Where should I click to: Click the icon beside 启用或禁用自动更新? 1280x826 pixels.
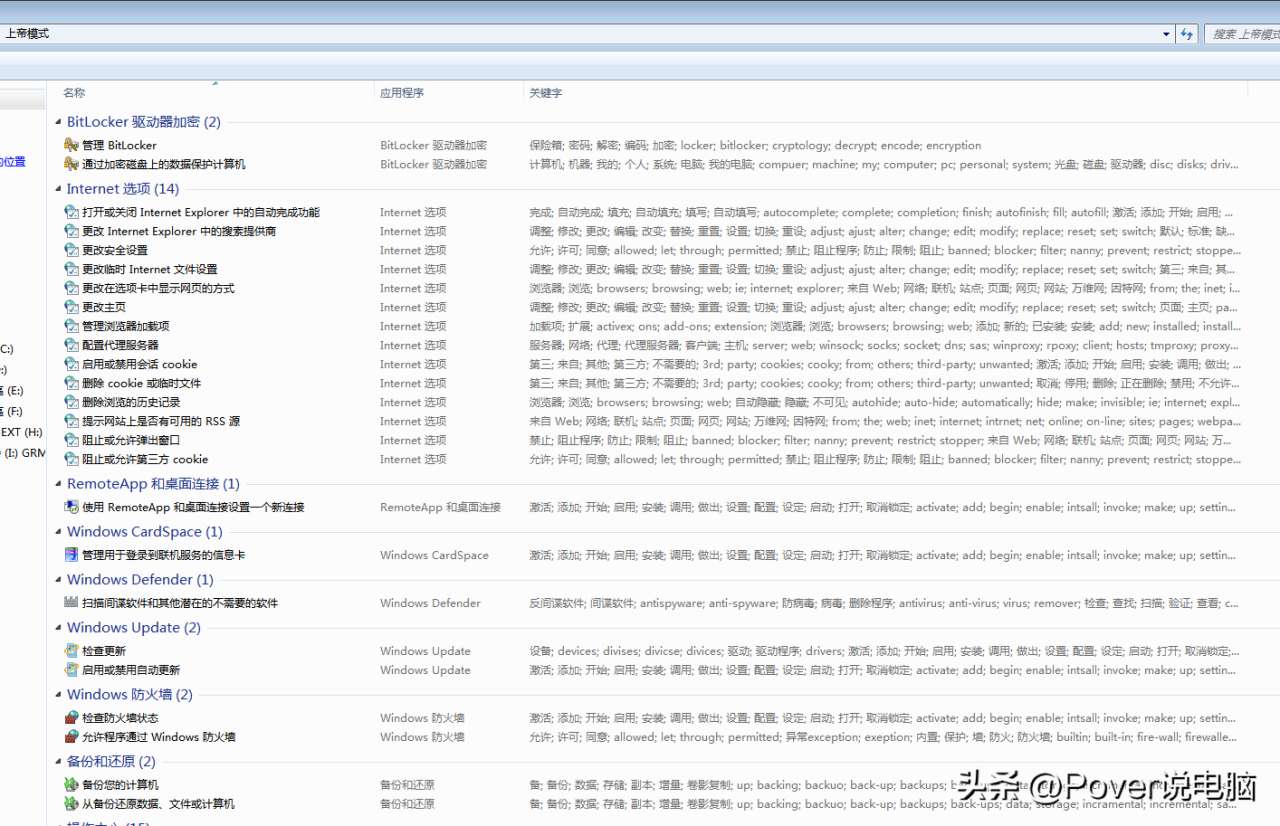[x=71, y=670]
